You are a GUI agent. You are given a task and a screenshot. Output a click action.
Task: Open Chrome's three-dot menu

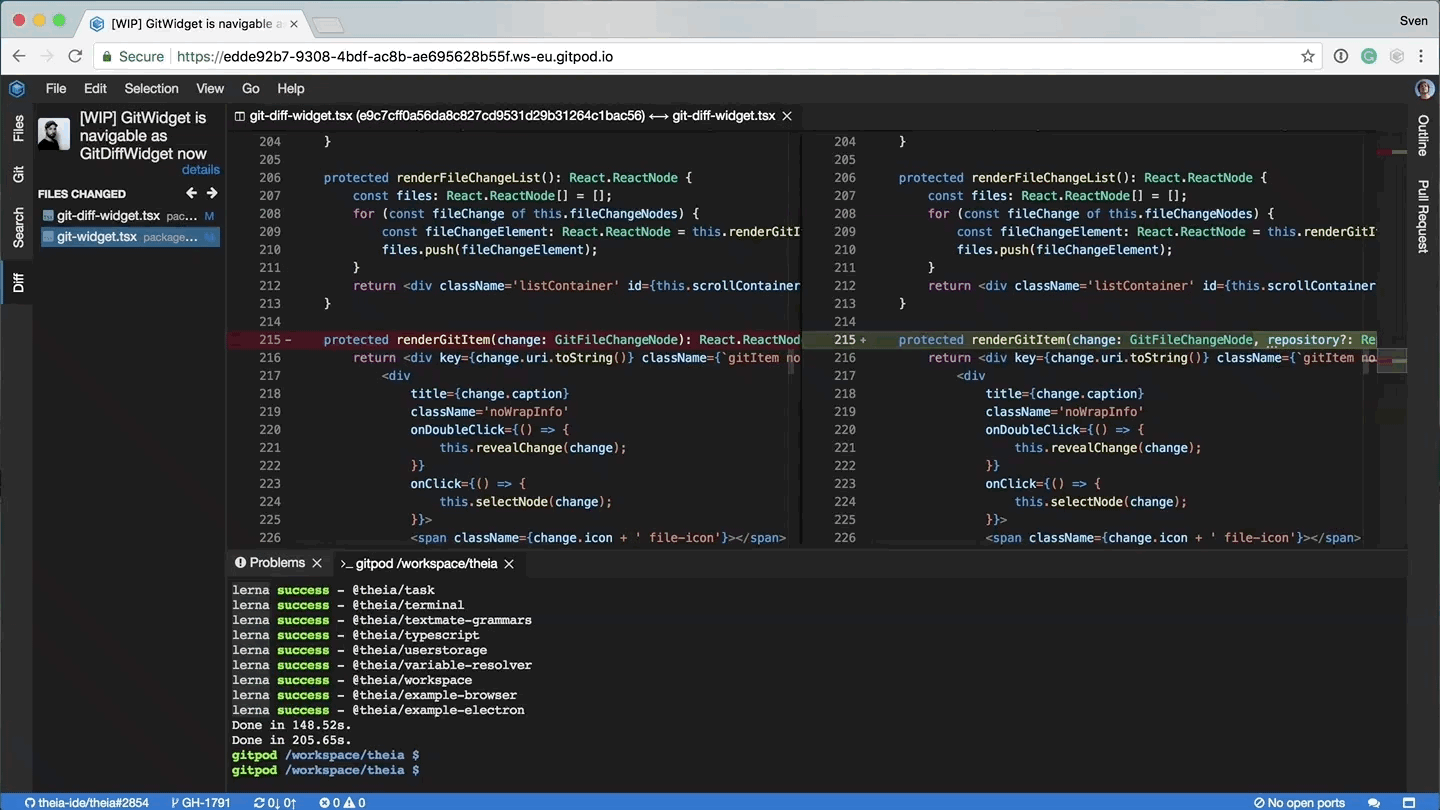click(1421, 57)
